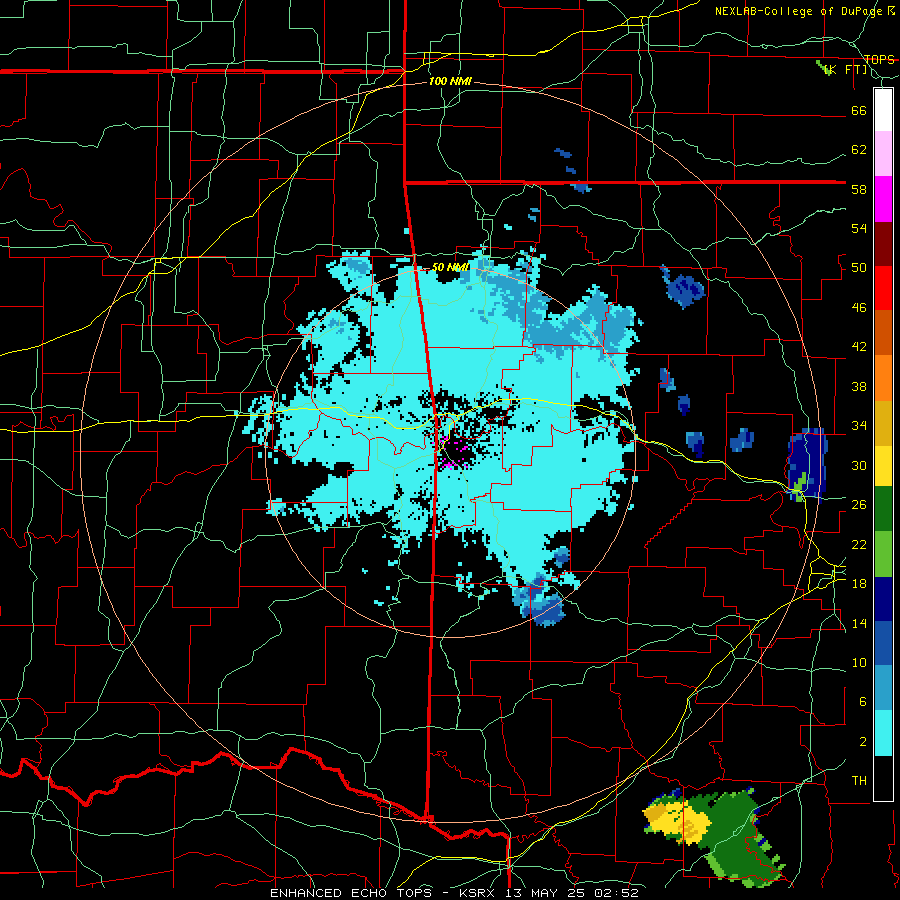
Task: Click the 62 label on the legend
Action: point(859,150)
